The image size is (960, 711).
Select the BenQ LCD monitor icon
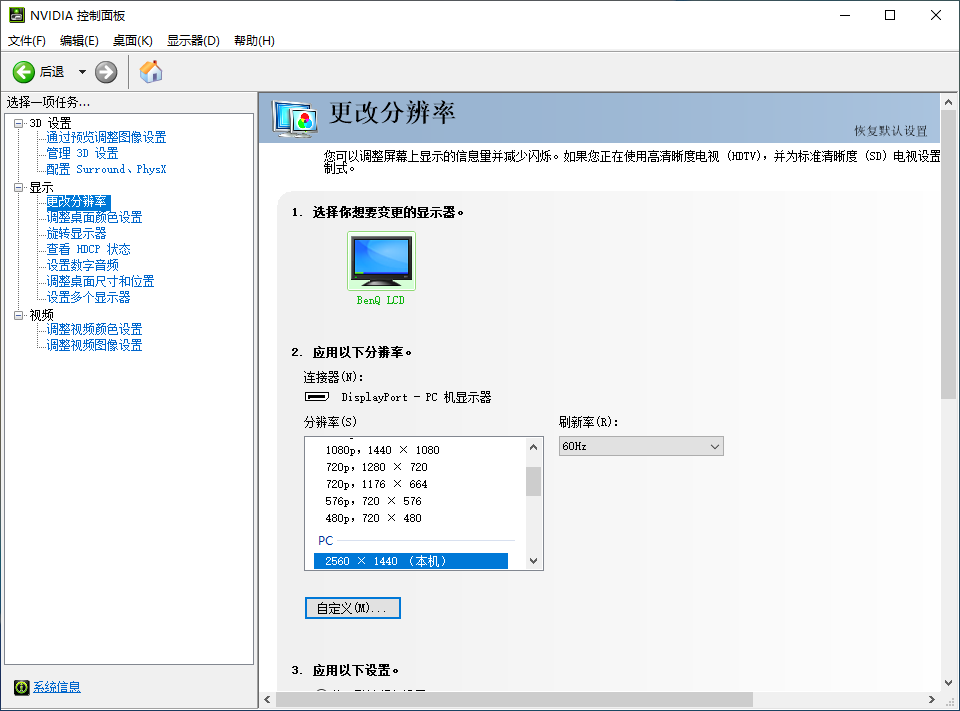(x=381, y=260)
